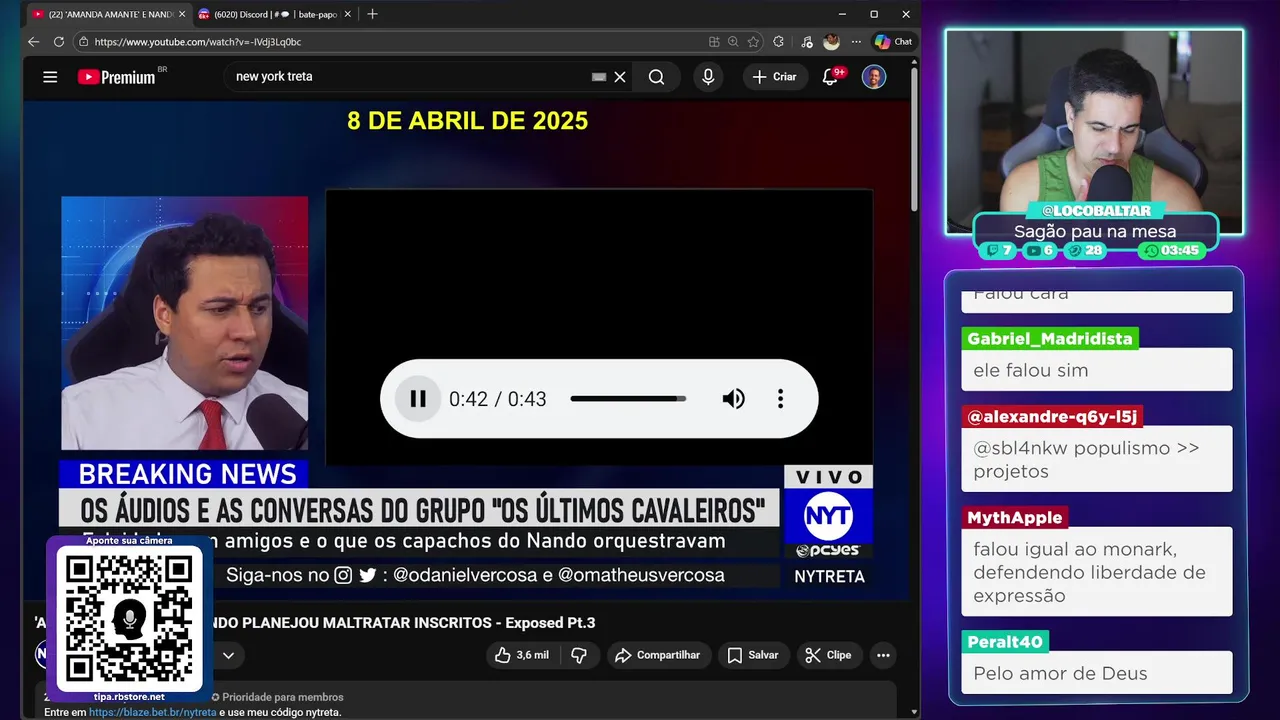1280x720 pixels.
Task: Open YouTube account avatar menu
Action: point(874,77)
